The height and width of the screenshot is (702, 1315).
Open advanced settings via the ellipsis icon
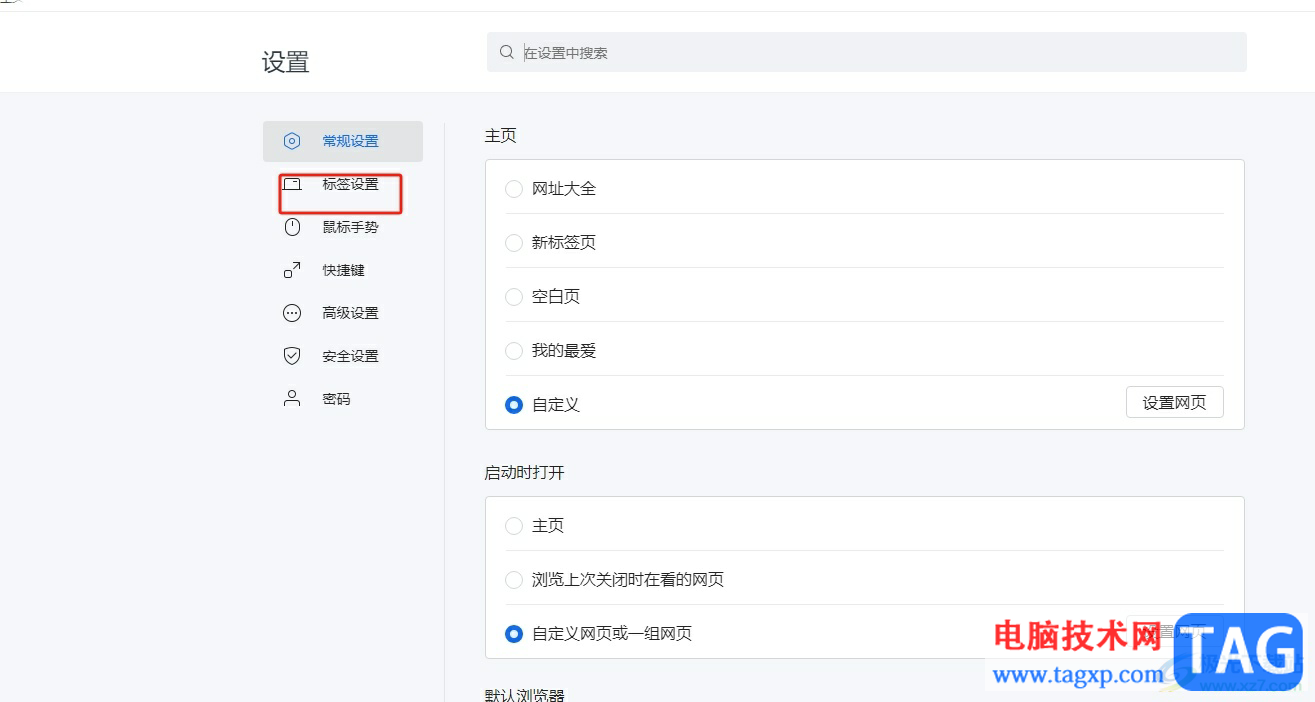click(x=291, y=313)
